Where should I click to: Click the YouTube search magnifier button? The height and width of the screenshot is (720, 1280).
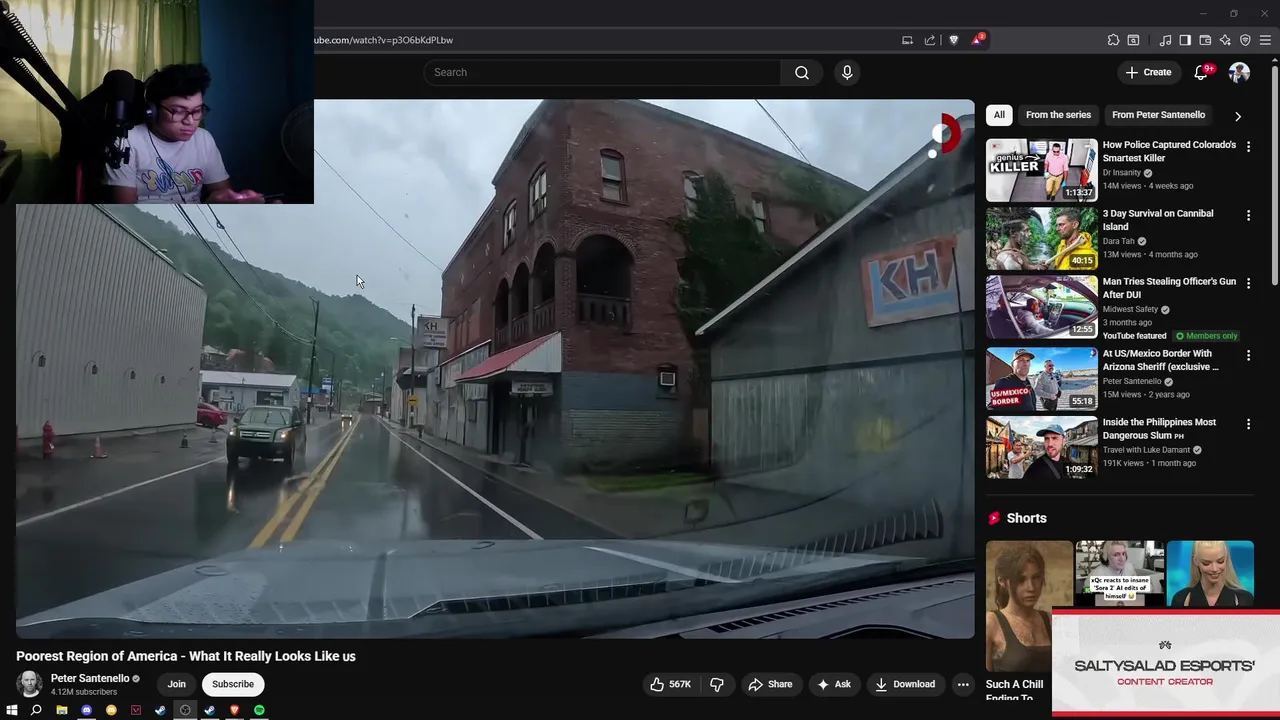point(802,72)
